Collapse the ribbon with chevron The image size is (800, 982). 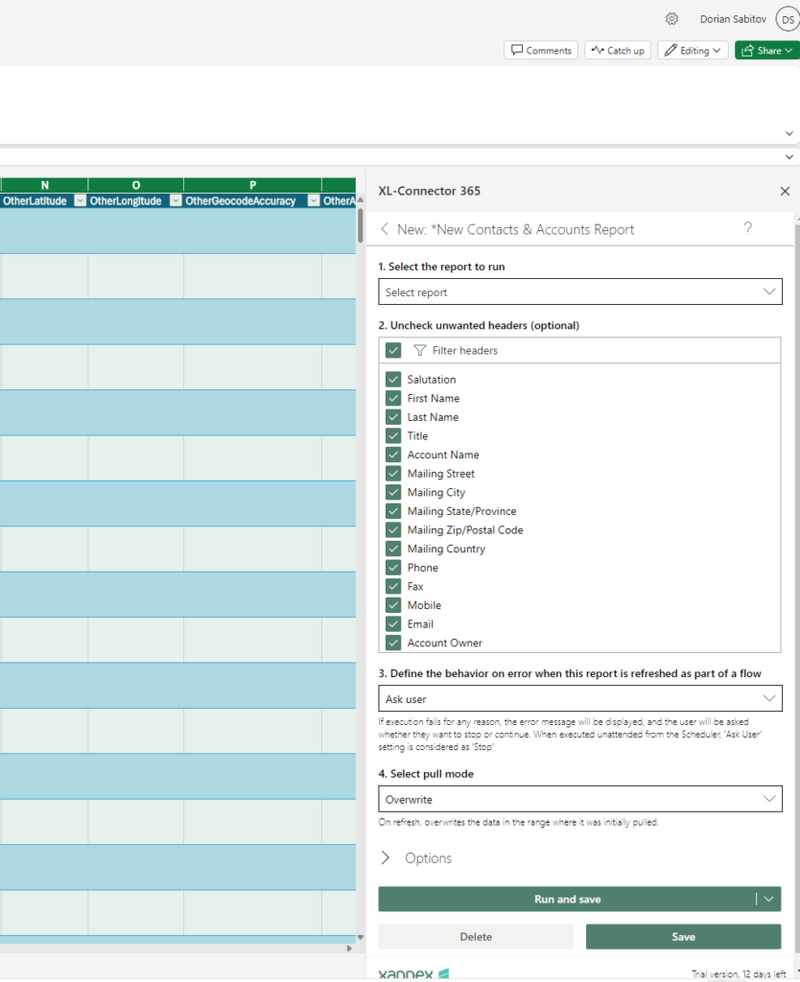tap(789, 133)
